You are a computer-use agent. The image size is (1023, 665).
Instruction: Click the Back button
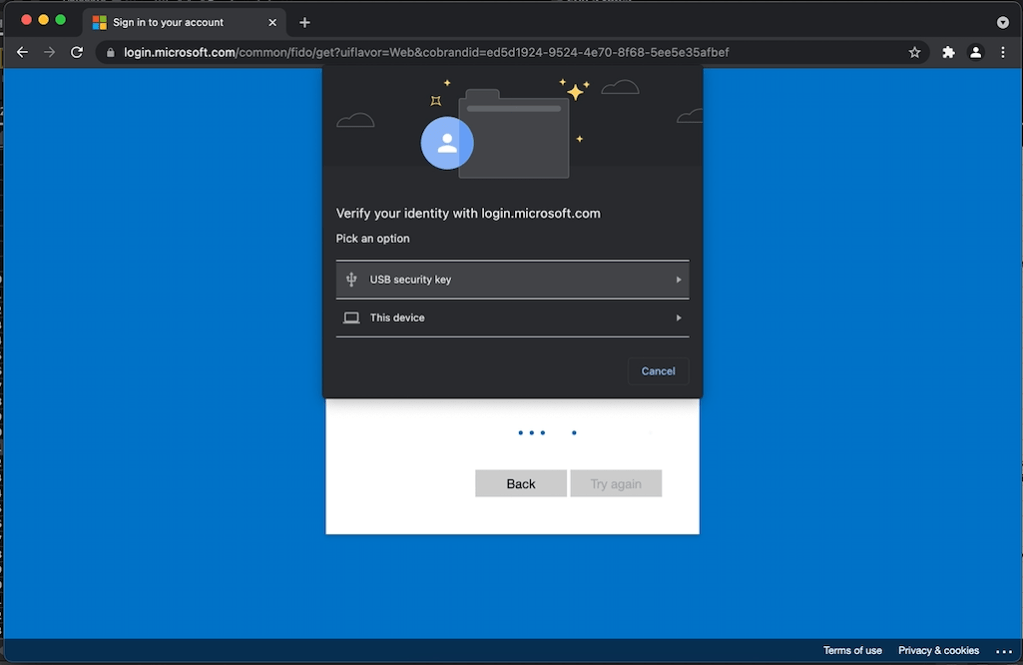[x=520, y=483]
